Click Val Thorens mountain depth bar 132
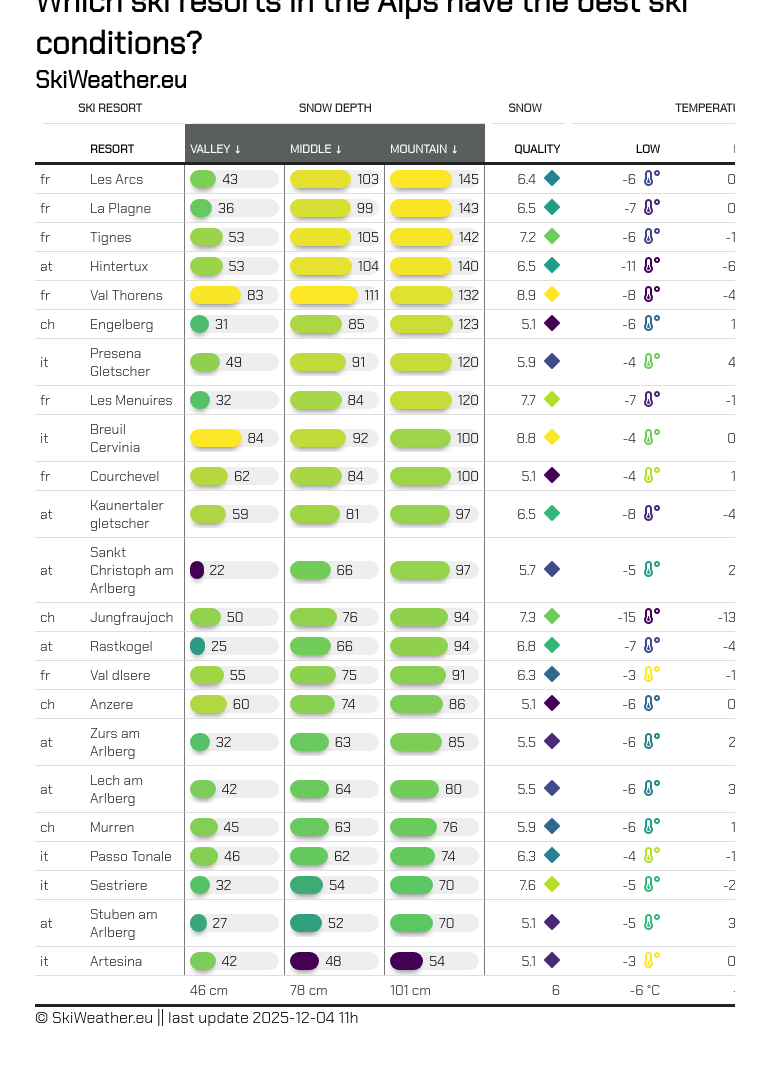 421,295
